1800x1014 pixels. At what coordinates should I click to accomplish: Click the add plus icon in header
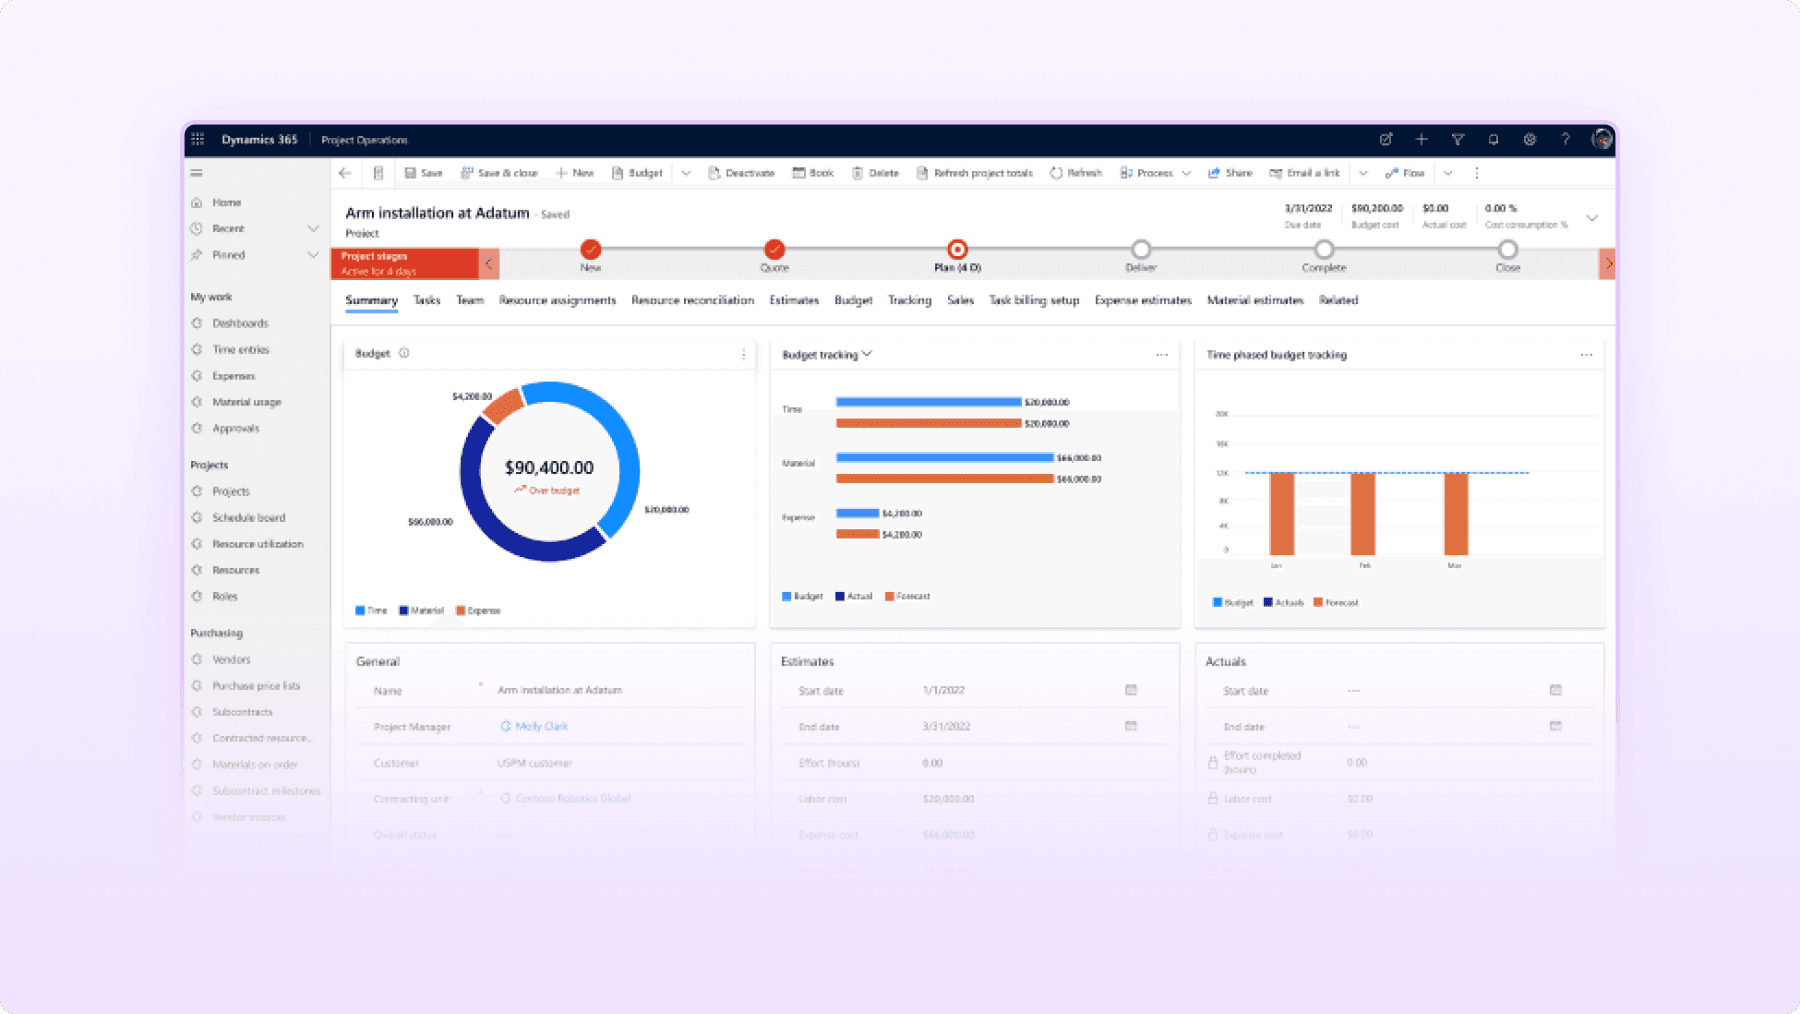pos(1421,140)
